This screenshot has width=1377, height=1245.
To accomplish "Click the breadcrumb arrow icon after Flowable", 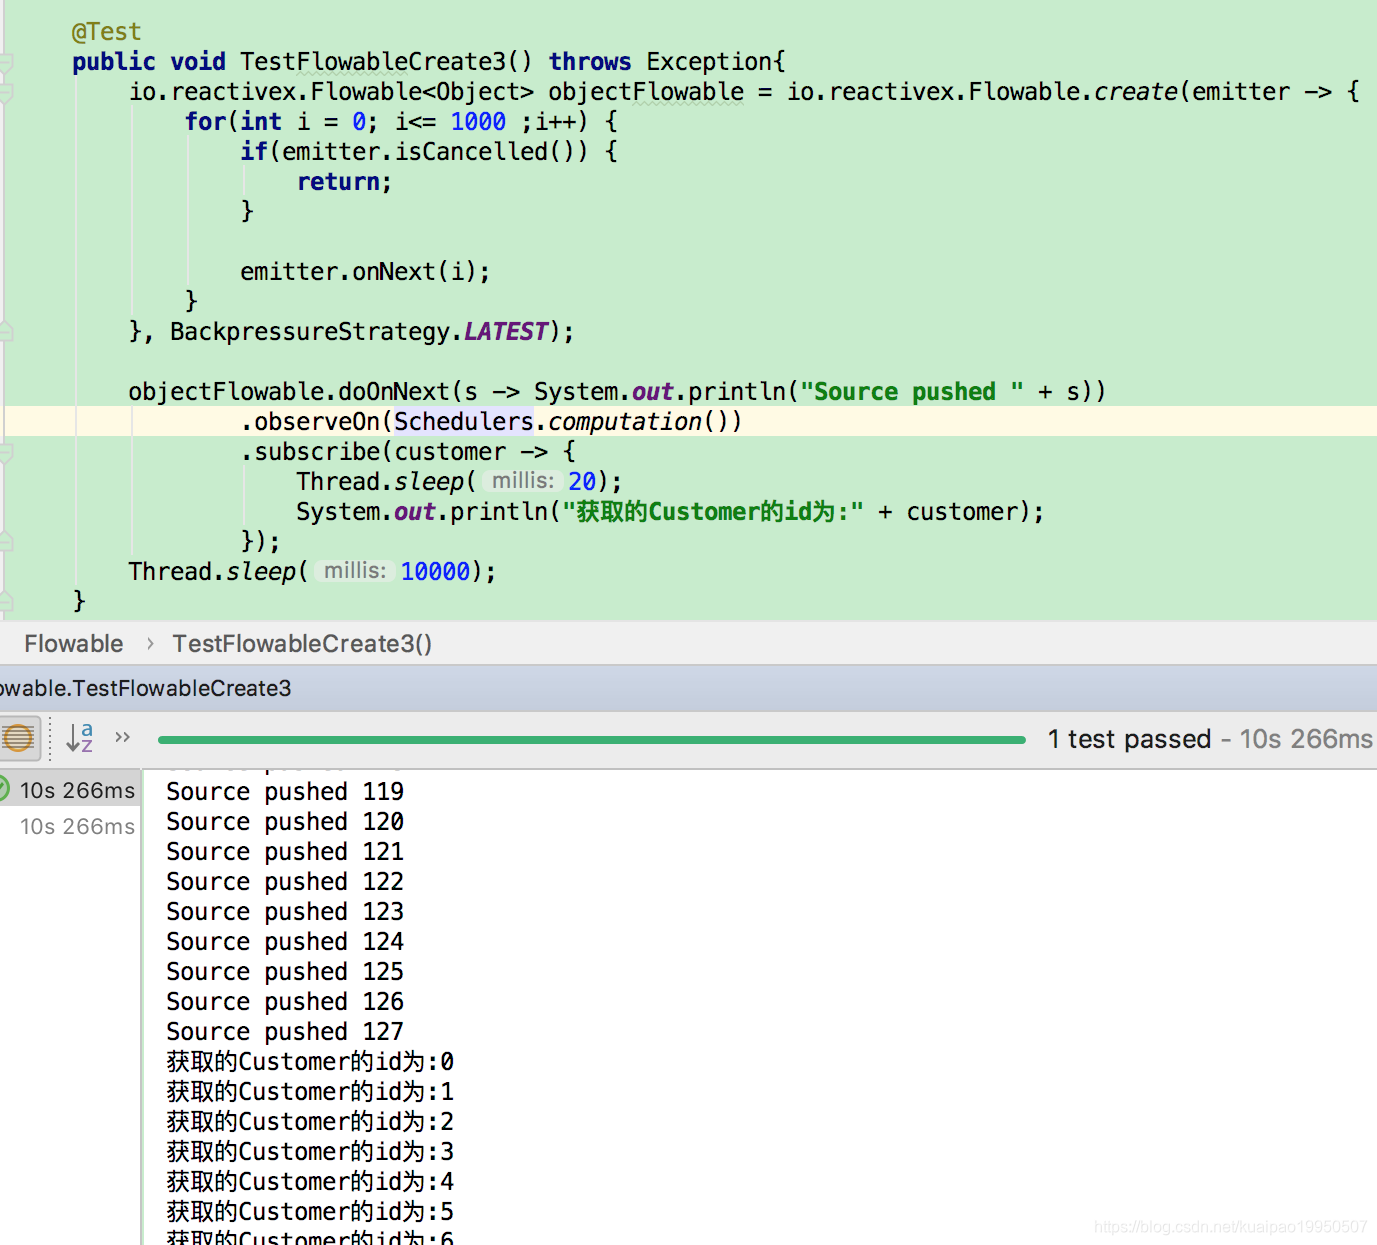I will [148, 644].
